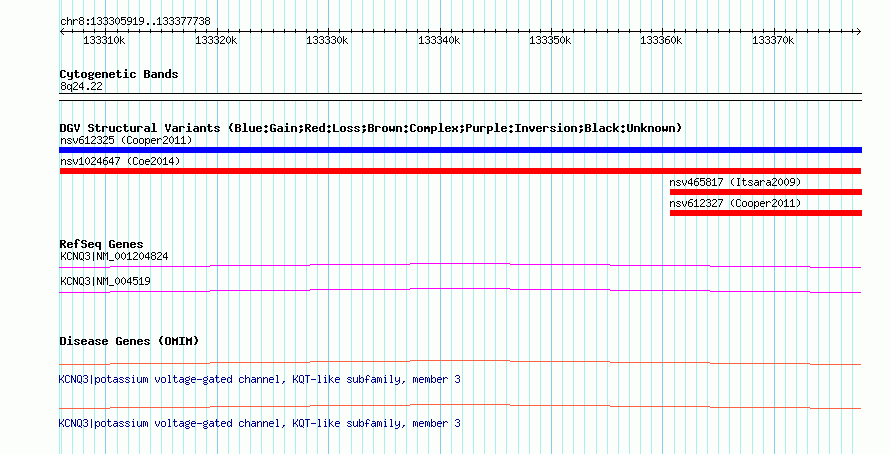Click the 133360k ruler tick label
Viewport: 890px width, 454px height.
point(662,41)
